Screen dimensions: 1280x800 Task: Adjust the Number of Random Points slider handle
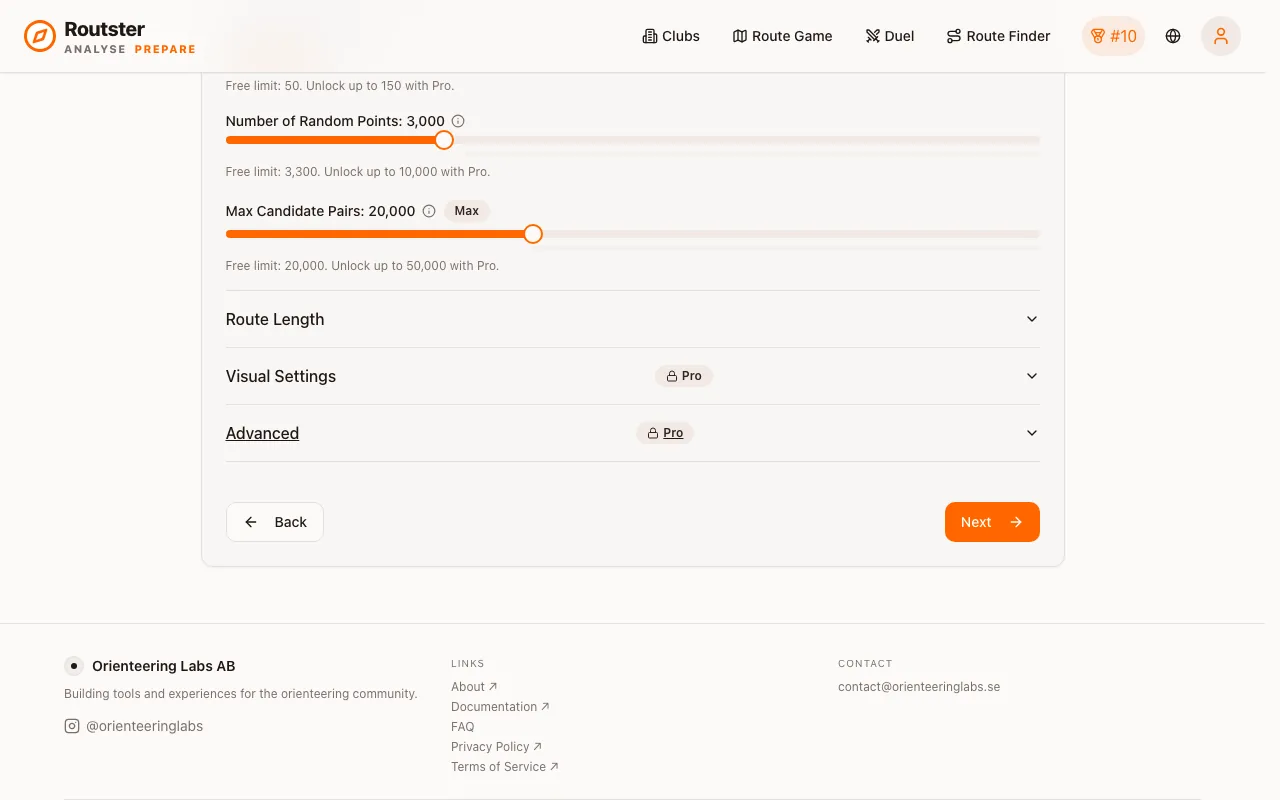coord(444,140)
